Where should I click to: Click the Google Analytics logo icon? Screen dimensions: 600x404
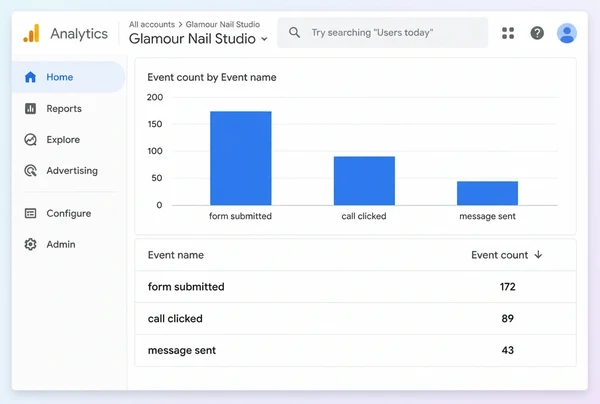tap(31, 33)
